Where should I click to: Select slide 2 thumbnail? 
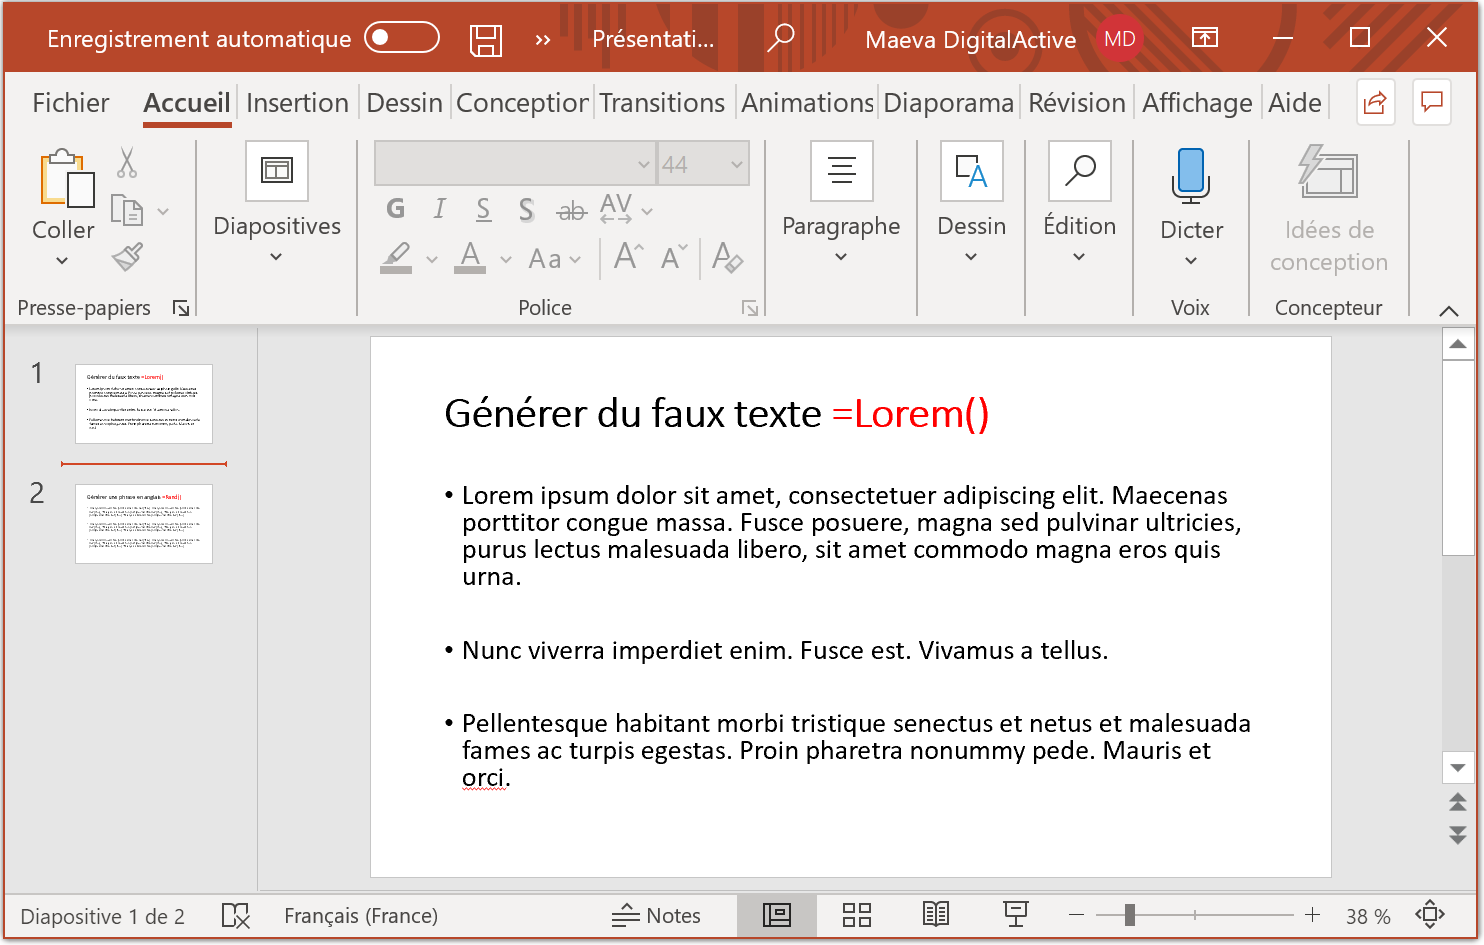[143, 523]
